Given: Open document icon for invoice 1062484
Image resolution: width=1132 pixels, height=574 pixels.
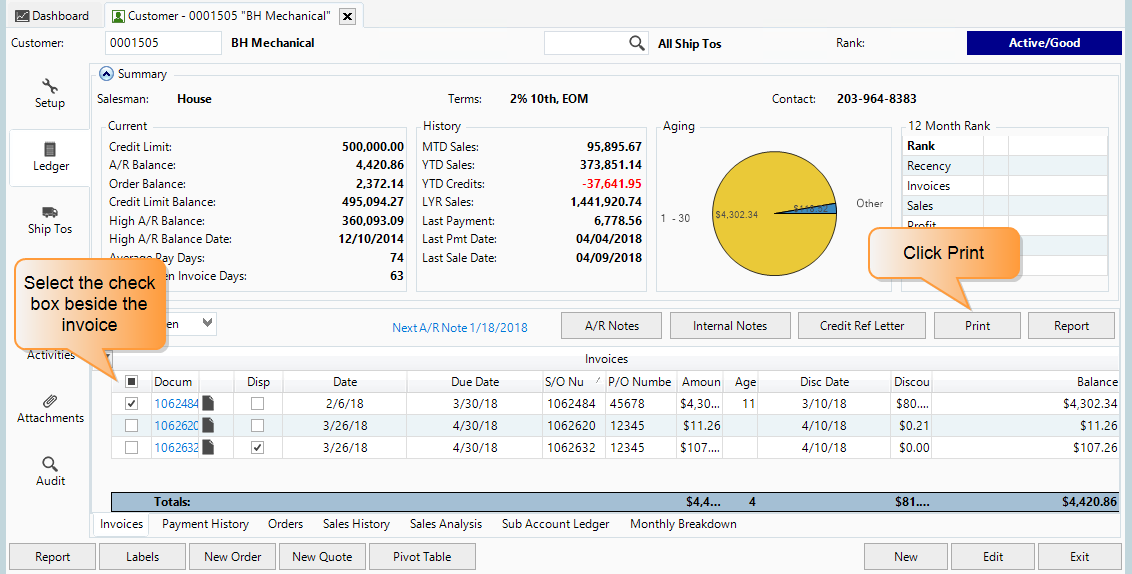Looking at the screenshot, I should click(208, 404).
